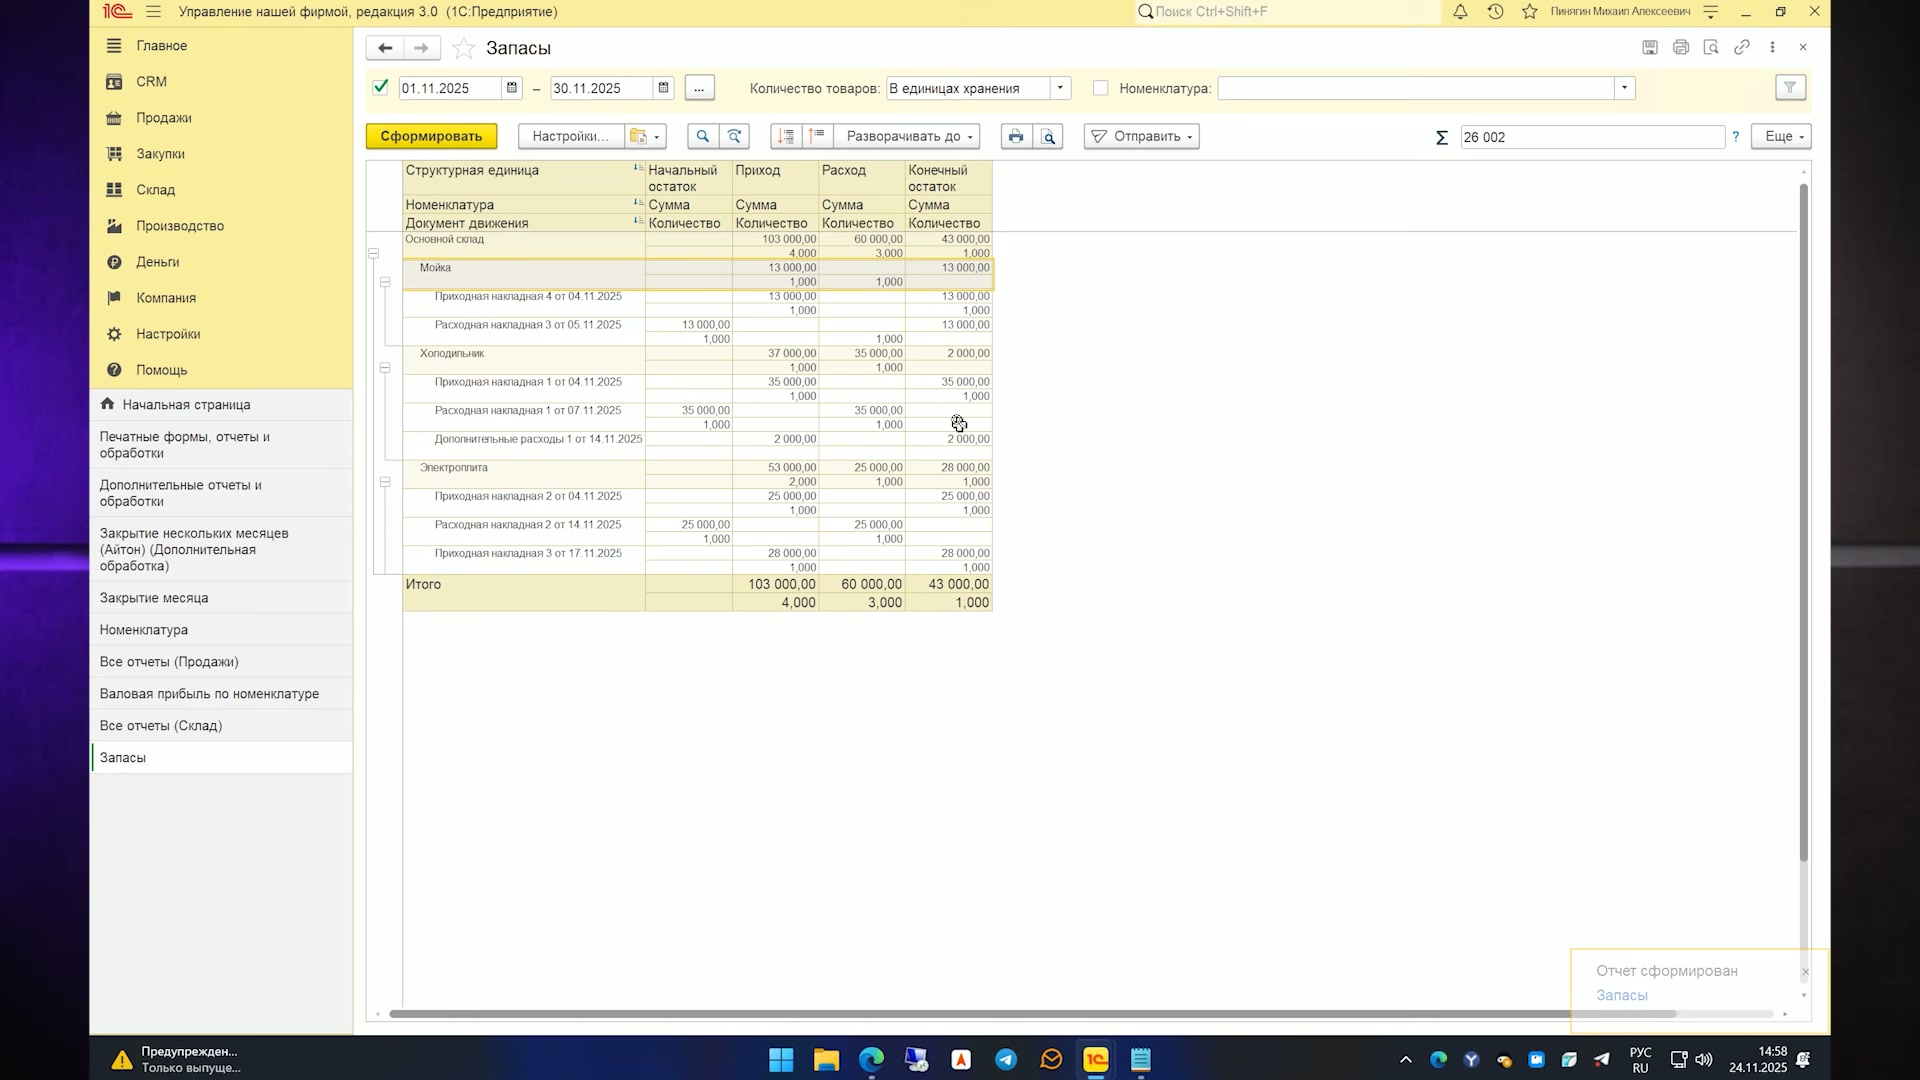Viewport: 1920px width, 1080px height.
Task: Enable the Номенклатура filter checkbox
Action: pyautogui.click(x=1101, y=88)
